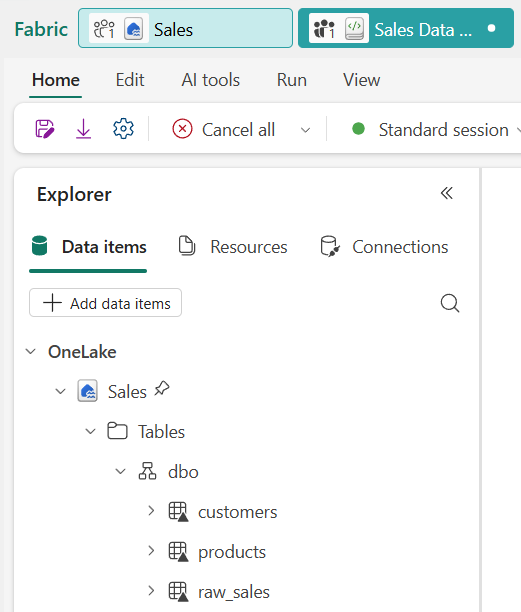The height and width of the screenshot is (612, 521).
Task: Click the Save as notebook icon
Action: click(45, 129)
